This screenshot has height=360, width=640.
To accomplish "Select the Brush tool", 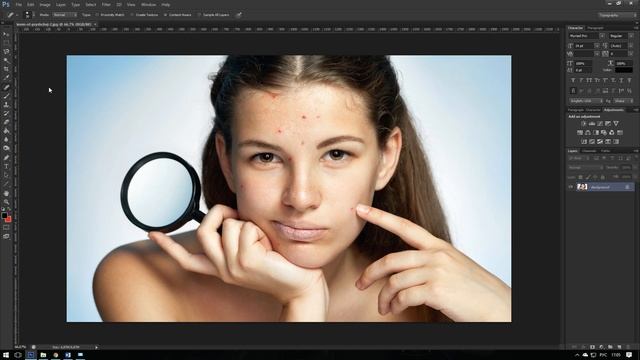I will click(6, 96).
